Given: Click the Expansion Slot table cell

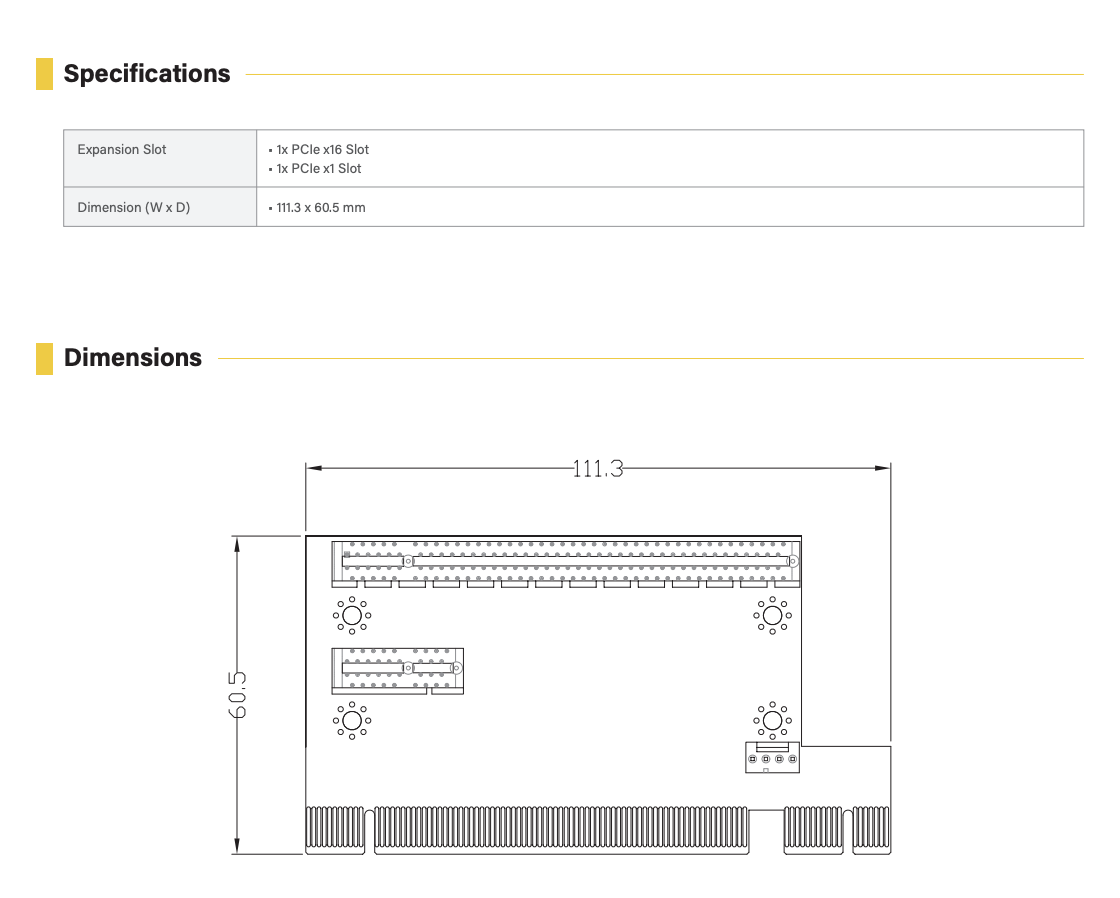Looking at the screenshot, I should pyautogui.click(x=122, y=150).
